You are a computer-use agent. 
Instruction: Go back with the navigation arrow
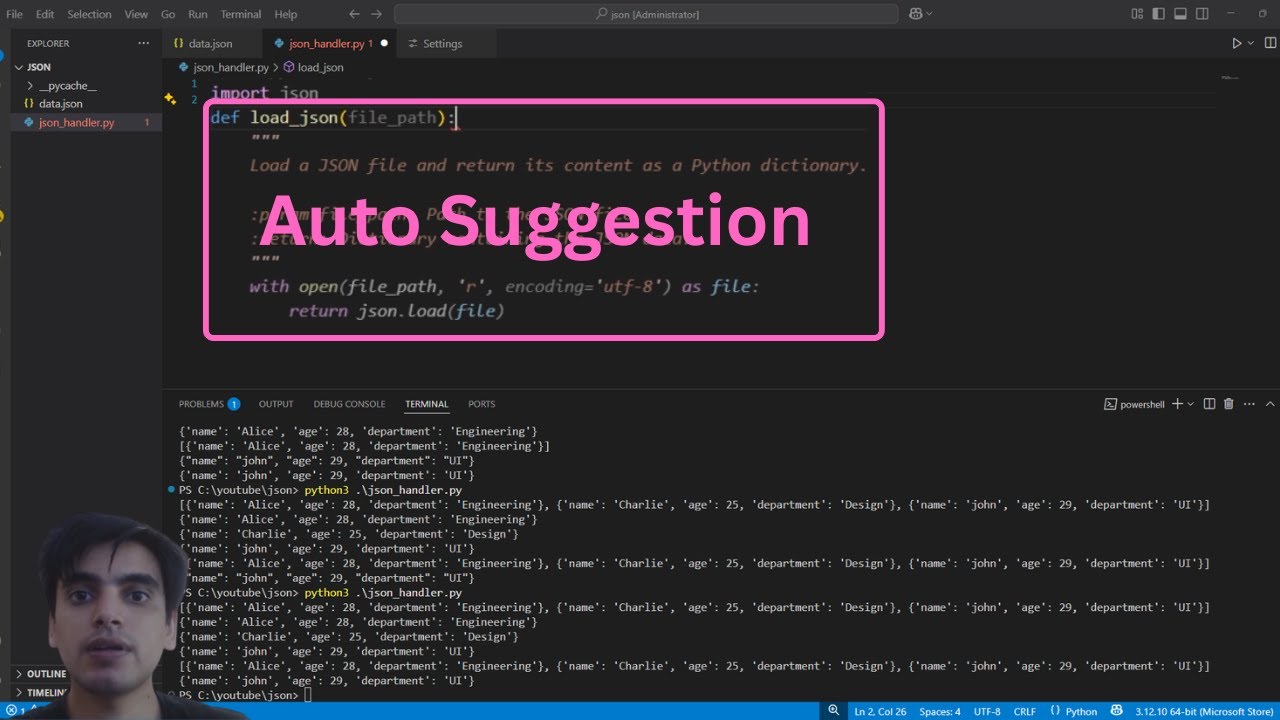pos(354,14)
